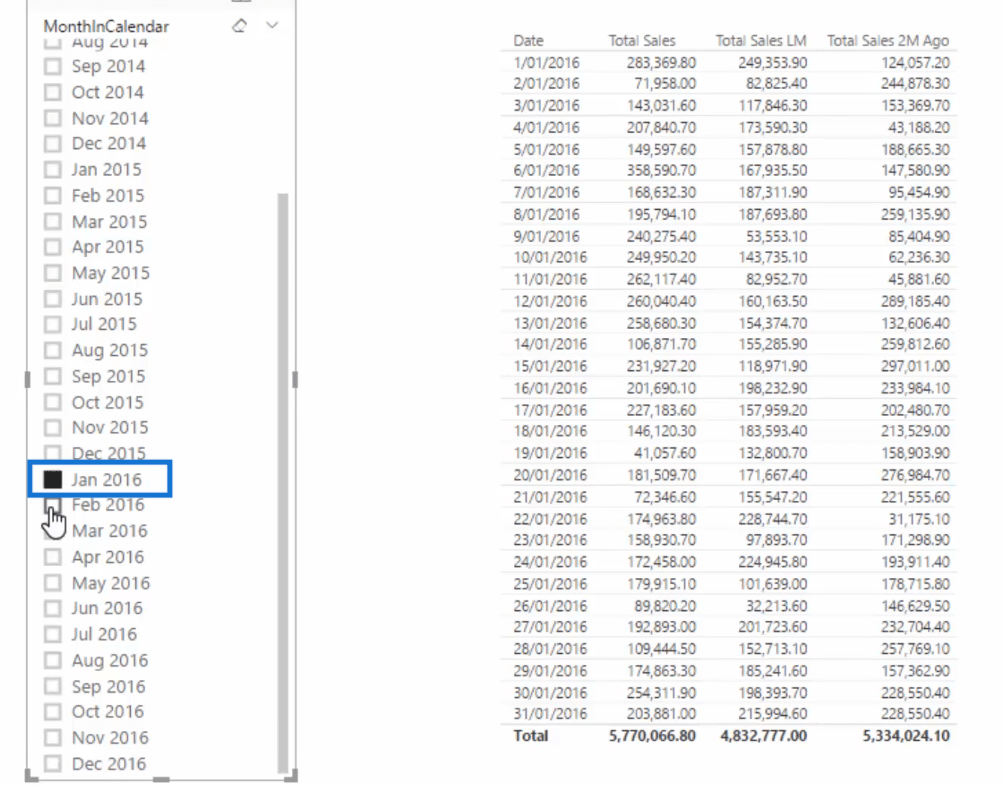Check the Jun 2015 checkbox
The height and width of the screenshot is (785, 1002).
click(x=53, y=299)
